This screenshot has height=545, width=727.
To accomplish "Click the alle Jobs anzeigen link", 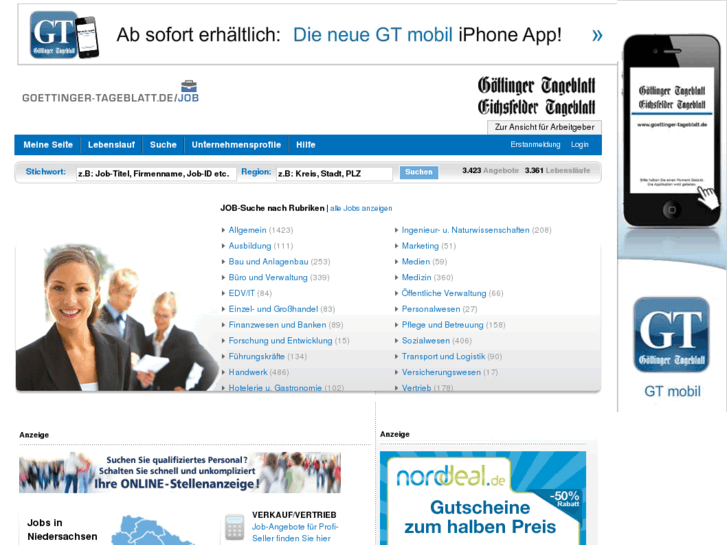I will tap(361, 208).
